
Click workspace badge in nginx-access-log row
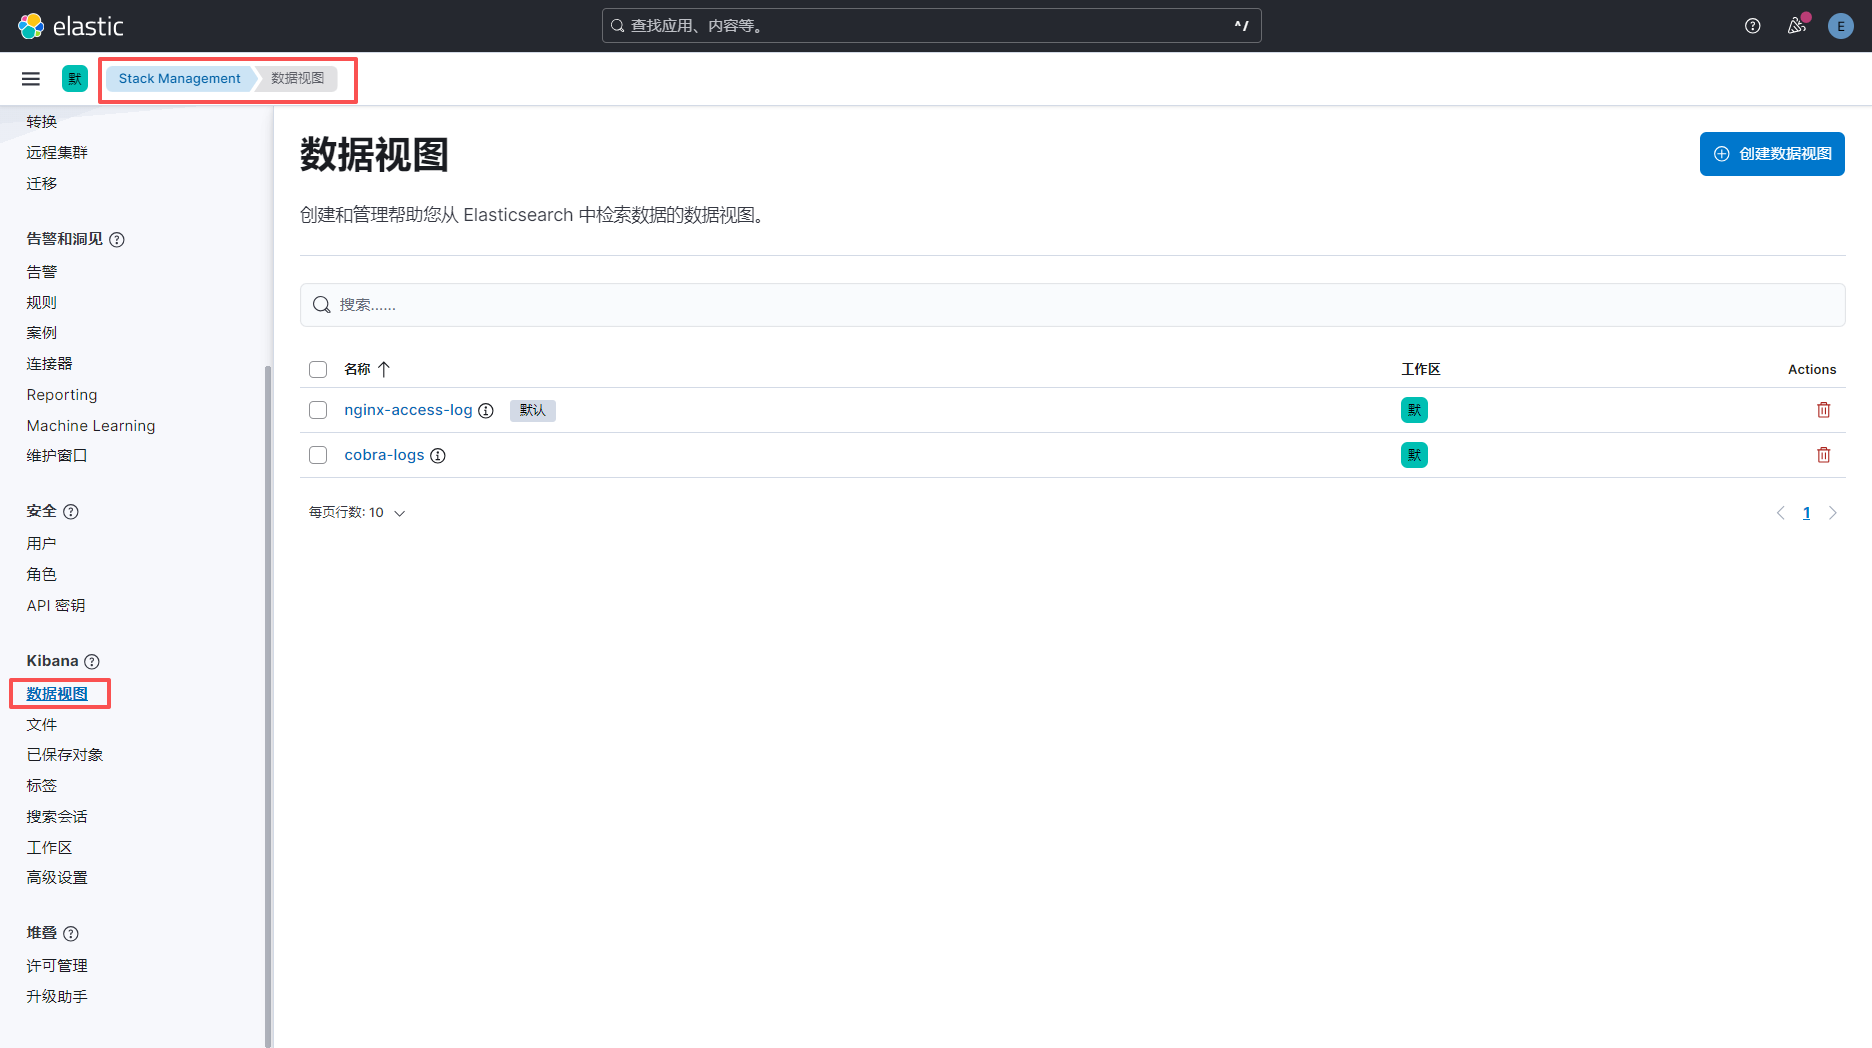1414,410
